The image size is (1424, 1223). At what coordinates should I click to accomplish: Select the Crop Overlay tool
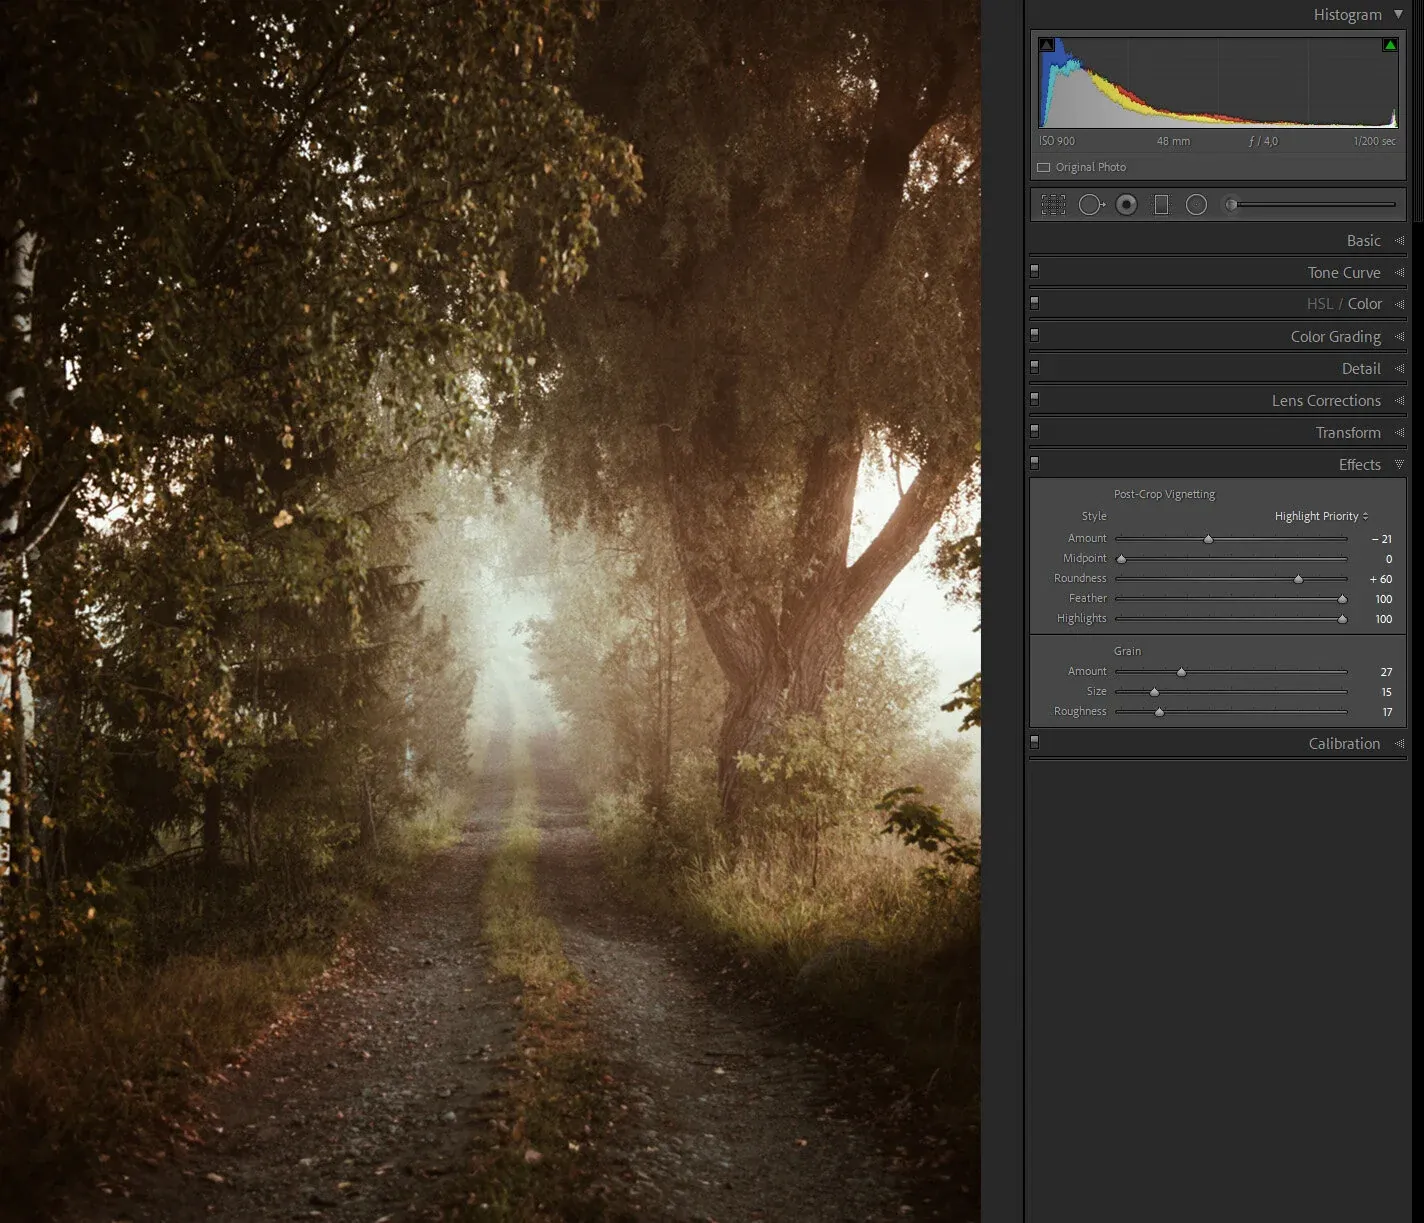pyautogui.click(x=1053, y=205)
